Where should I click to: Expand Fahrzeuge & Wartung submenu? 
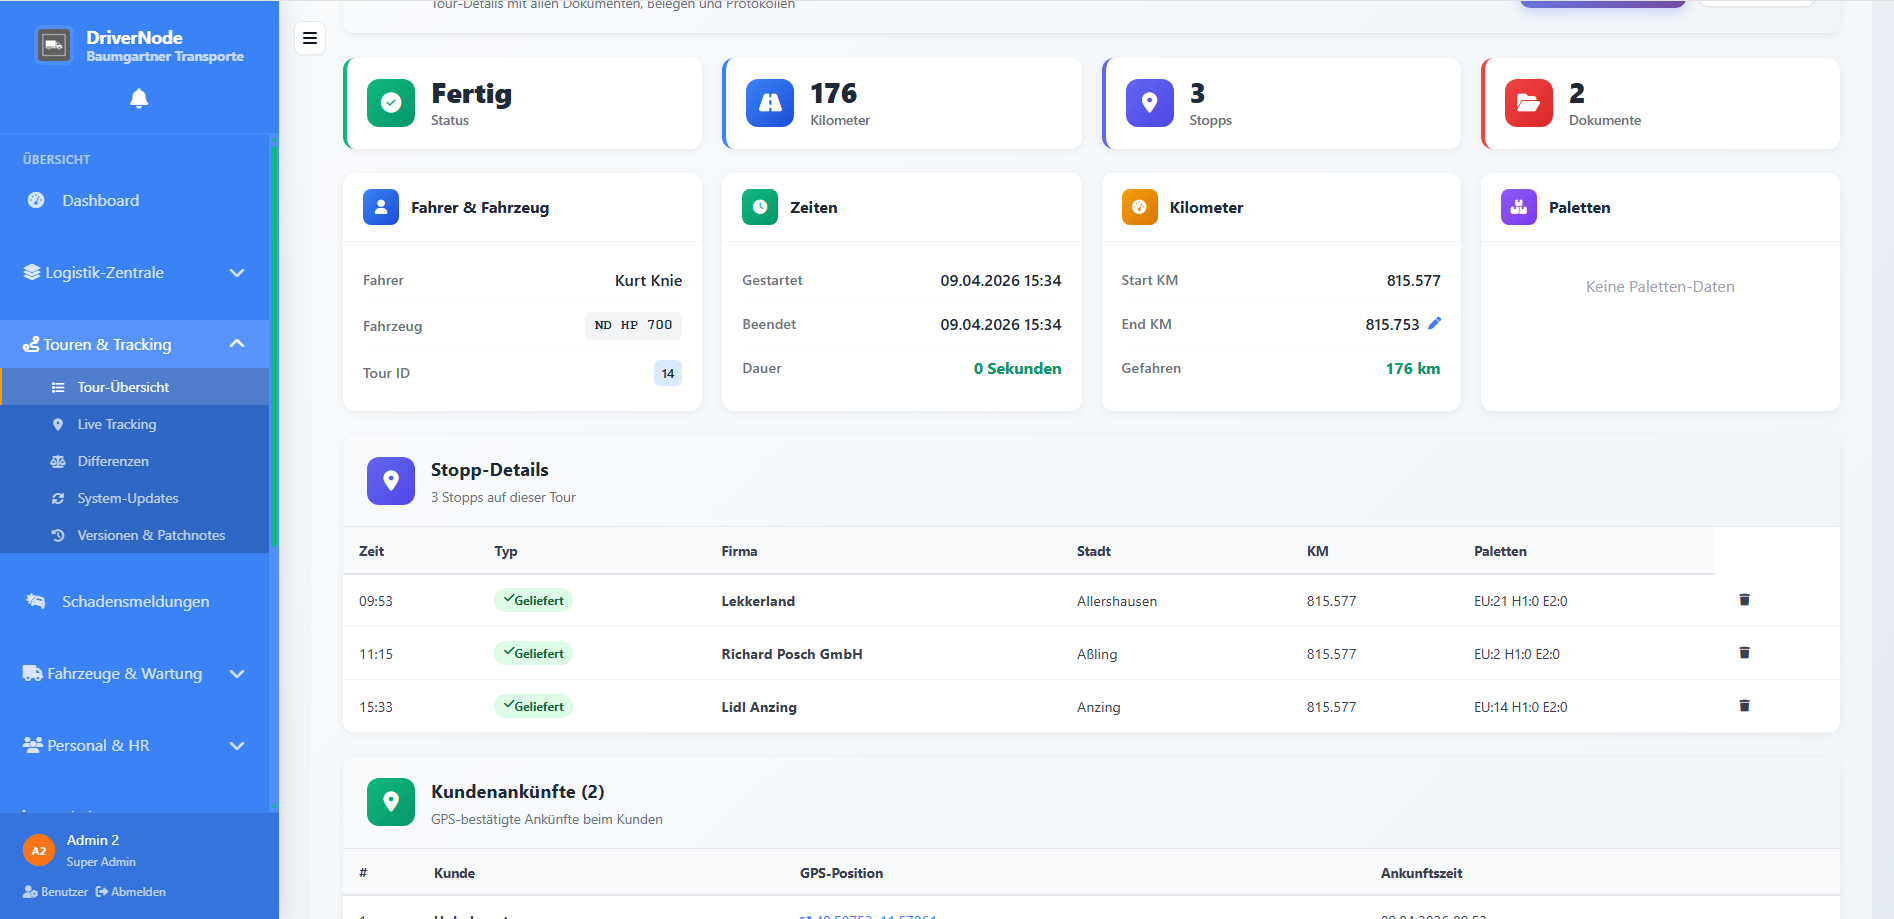134,674
